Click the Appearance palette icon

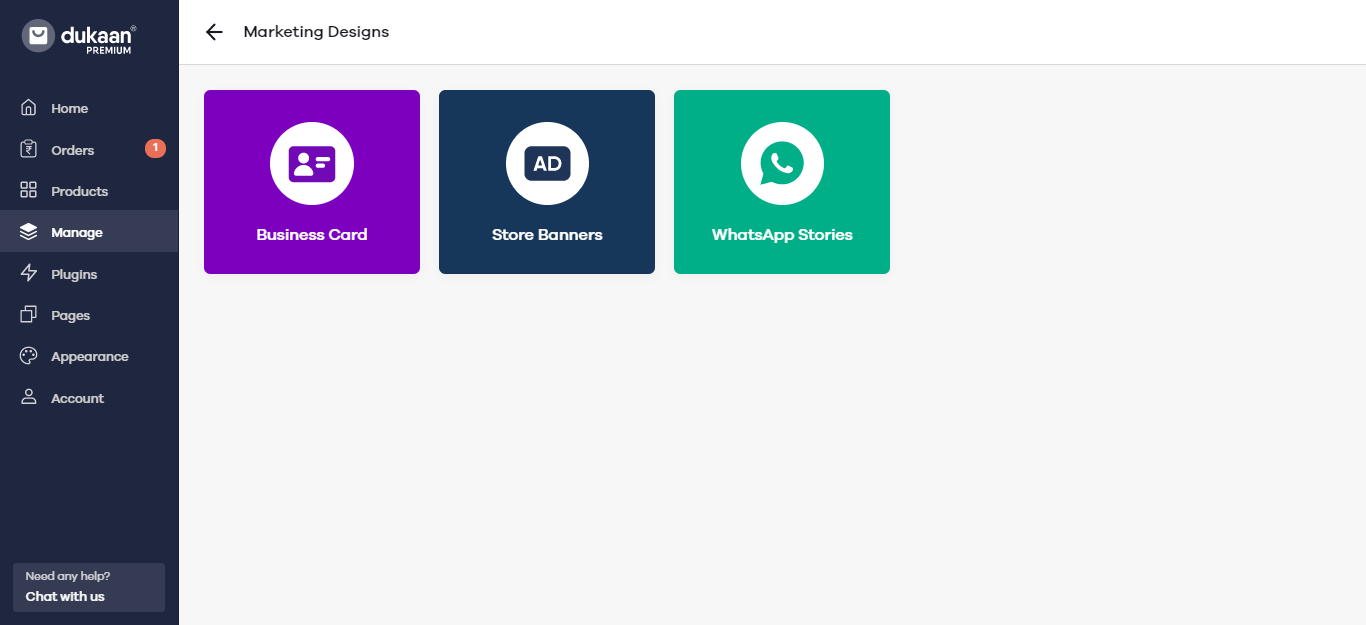click(29, 356)
